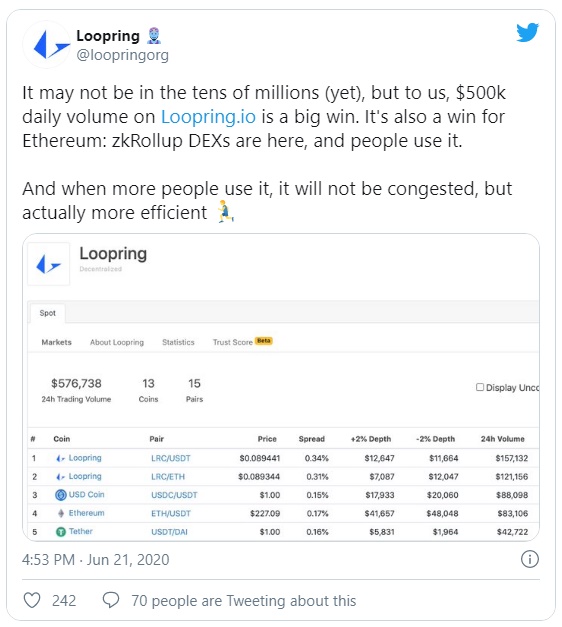This screenshot has height=627, width=562.
Task: Click the USD Coin icon in row 3
Action: (60, 495)
